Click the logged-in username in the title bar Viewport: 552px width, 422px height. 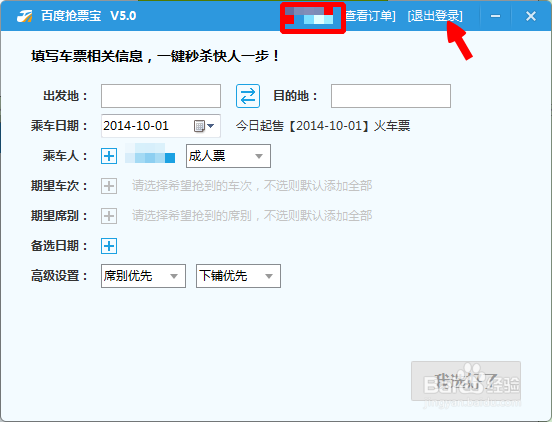point(309,16)
